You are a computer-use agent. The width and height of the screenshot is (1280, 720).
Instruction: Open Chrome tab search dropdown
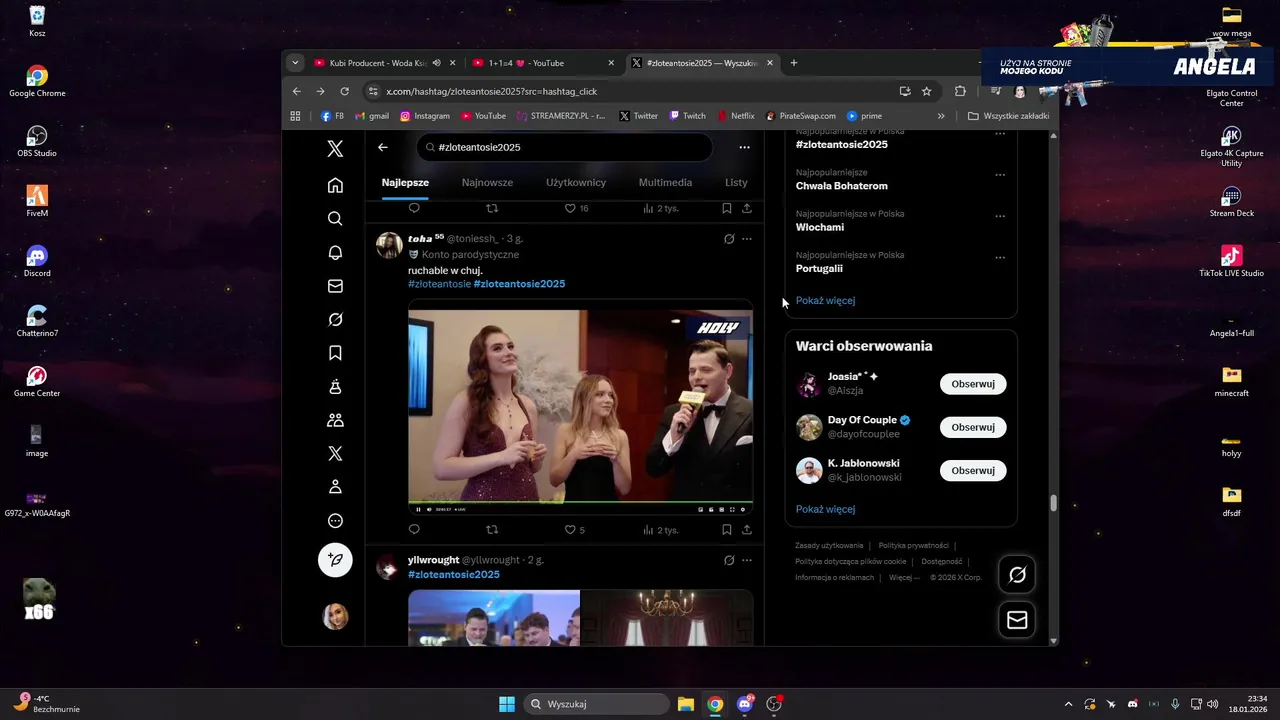(x=295, y=63)
